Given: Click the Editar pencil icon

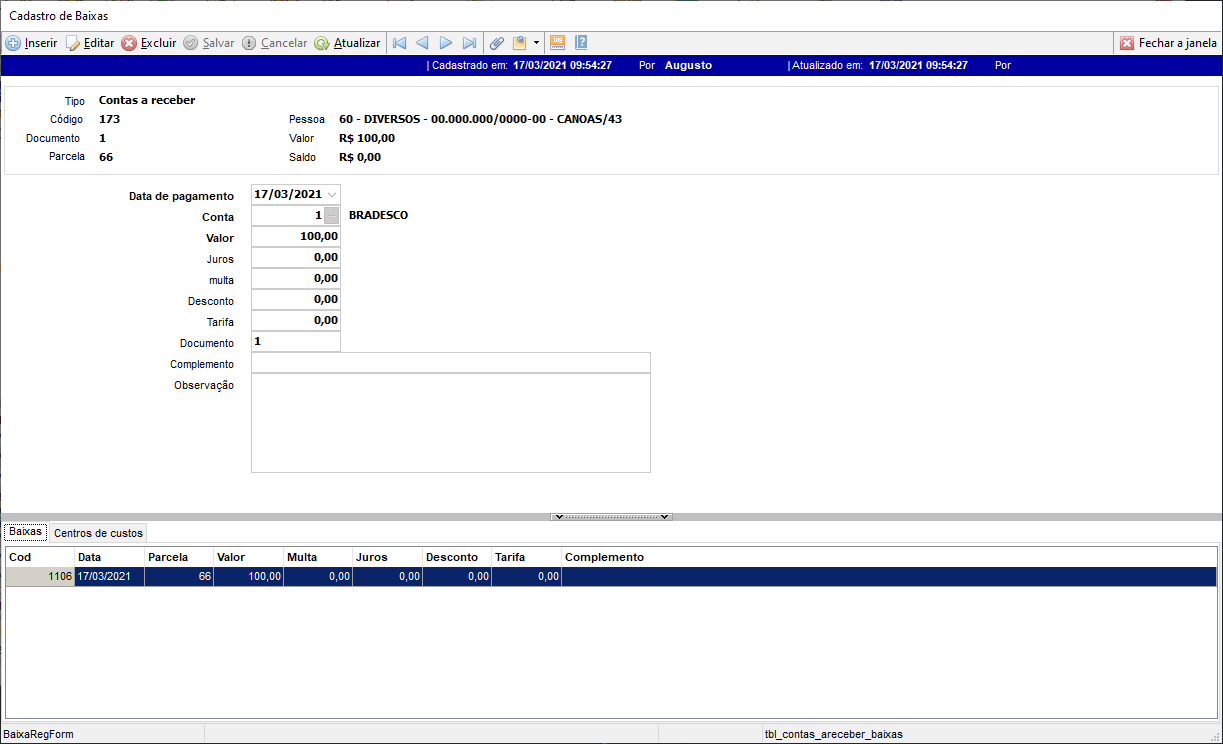Looking at the screenshot, I should coord(73,43).
